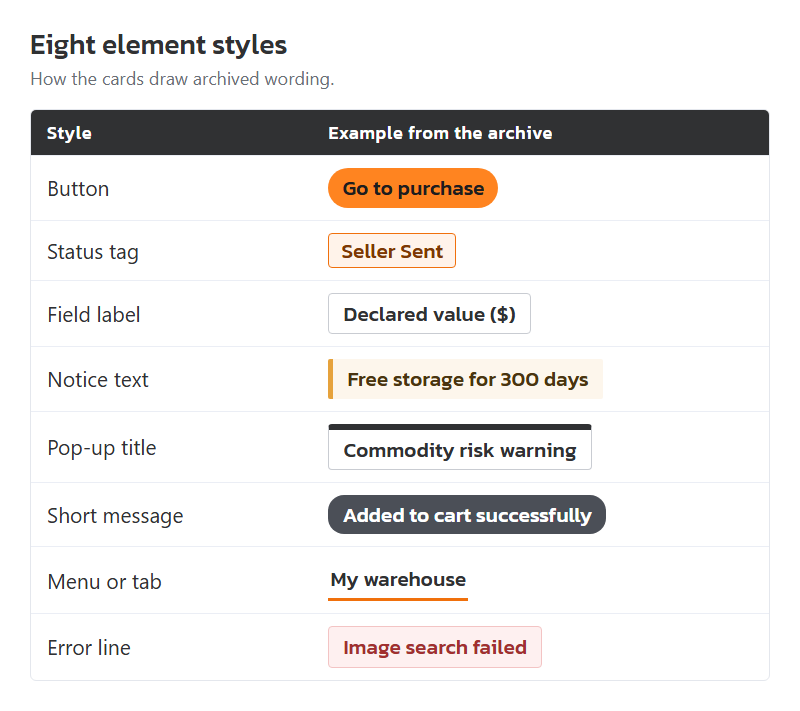Click the 'Status tag' row label
Image resolution: width=800 pixels, height=711 pixels.
pos(93,252)
